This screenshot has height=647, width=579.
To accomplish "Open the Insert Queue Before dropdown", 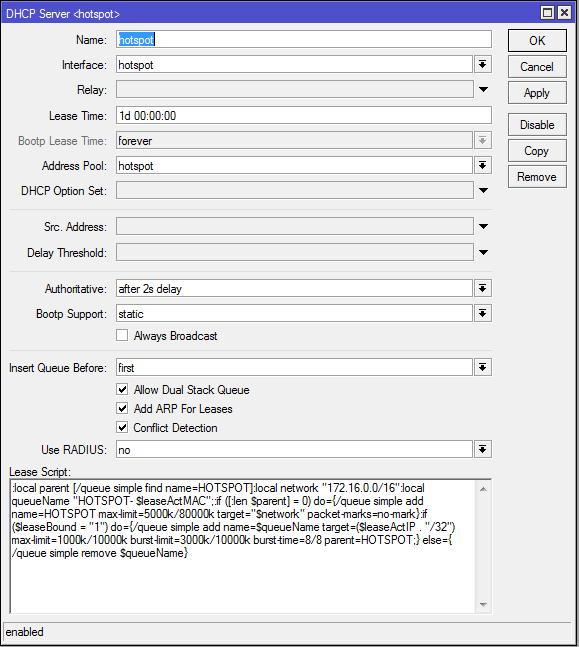I will click(x=482, y=367).
